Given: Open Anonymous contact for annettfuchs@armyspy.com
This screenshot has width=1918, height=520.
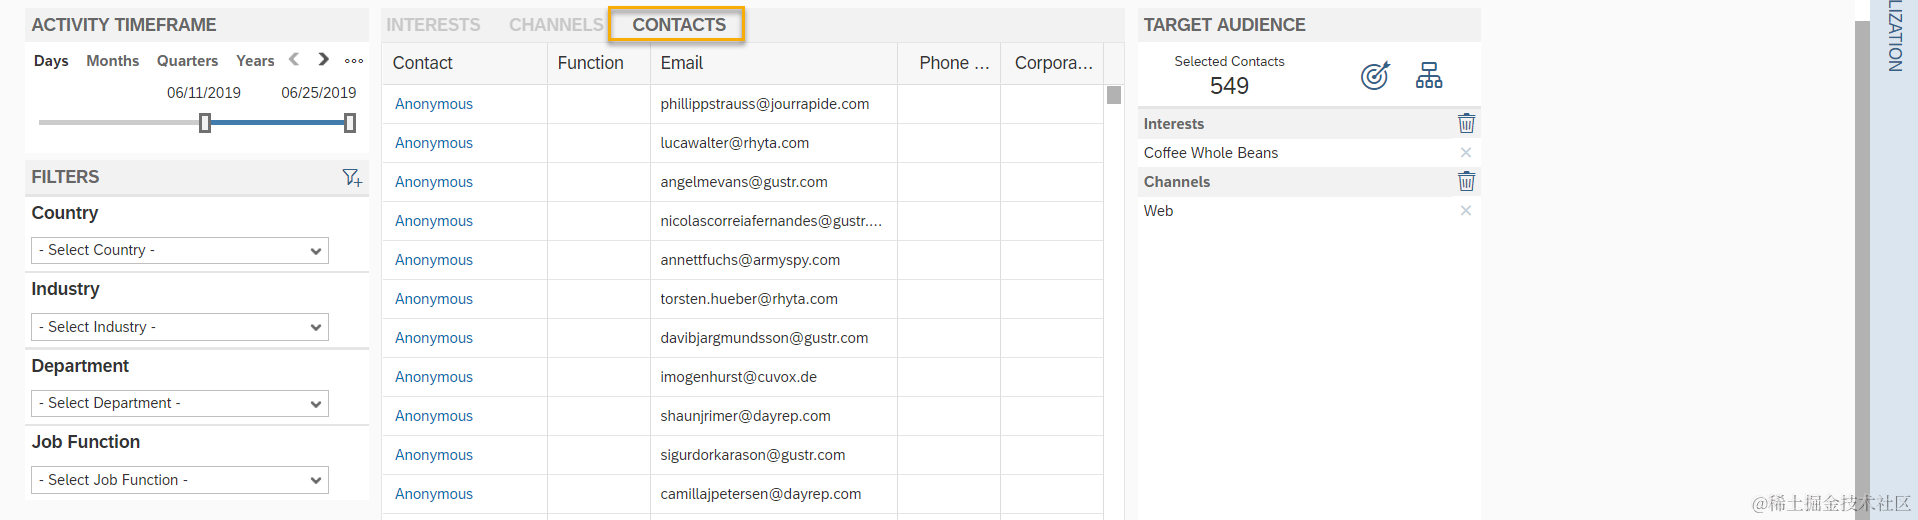Looking at the screenshot, I should coord(434,260).
